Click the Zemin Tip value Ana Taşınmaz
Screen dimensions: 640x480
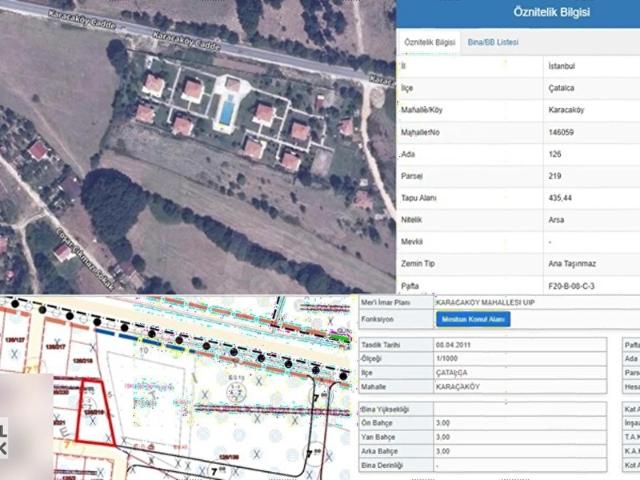[x=572, y=264]
